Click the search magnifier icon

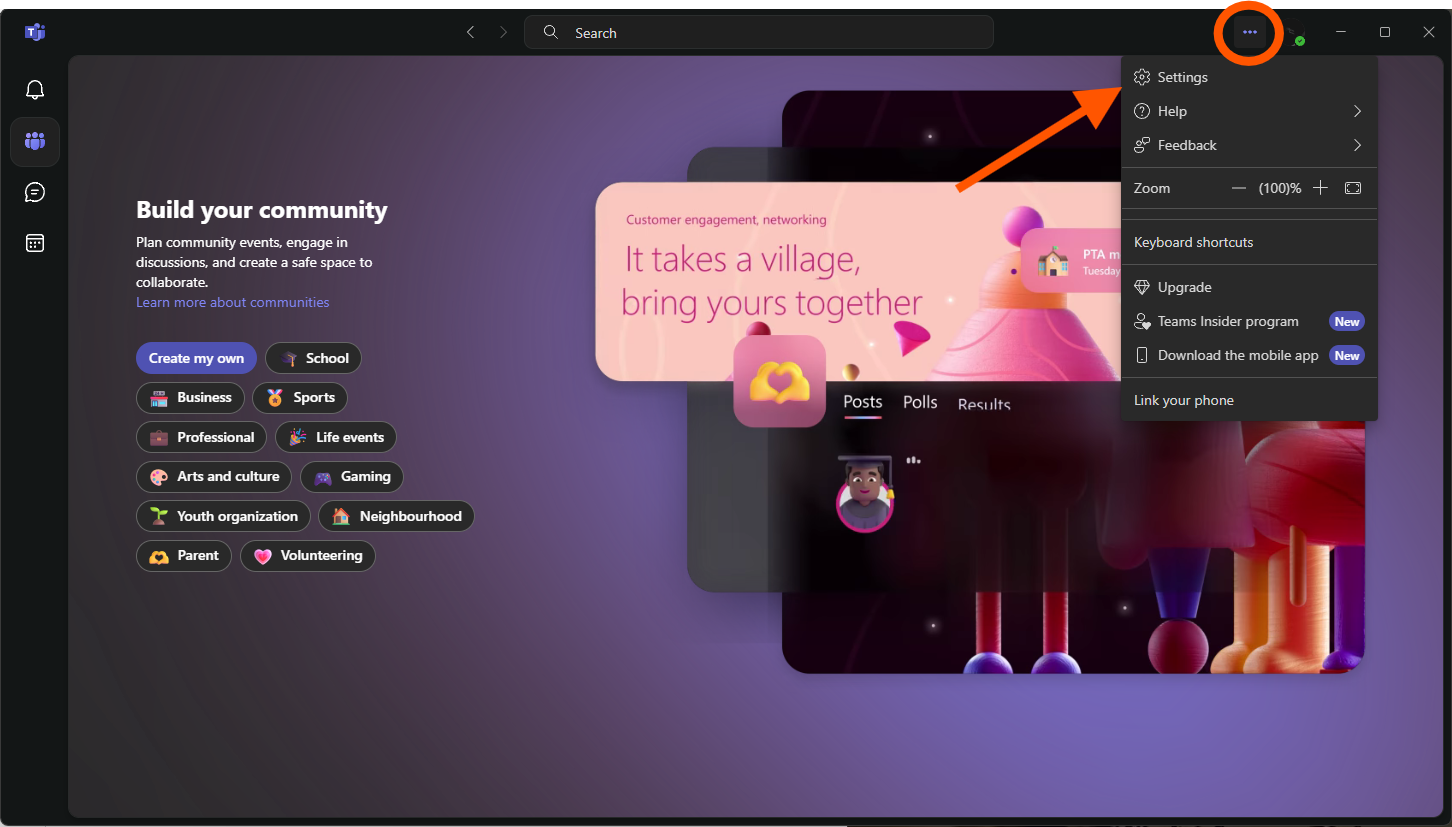coord(551,32)
